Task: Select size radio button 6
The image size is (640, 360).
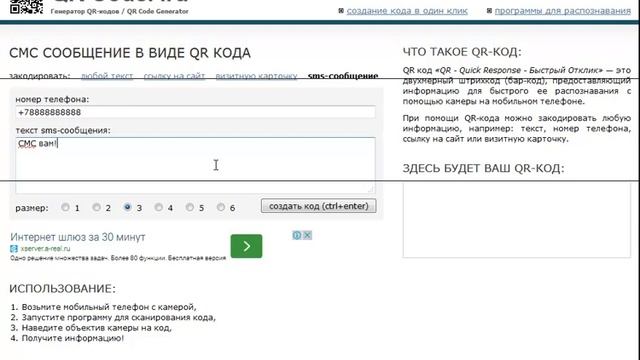Action: (x=220, y=207)
